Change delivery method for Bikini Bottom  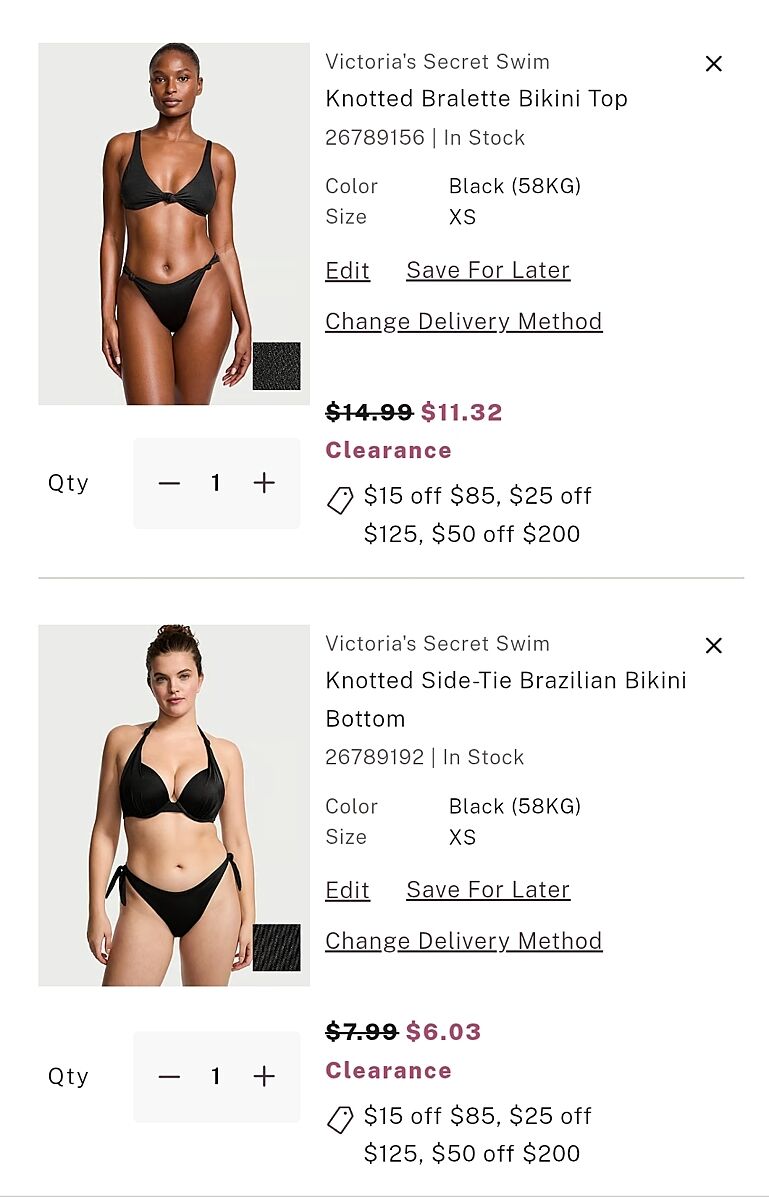point(464,942)
